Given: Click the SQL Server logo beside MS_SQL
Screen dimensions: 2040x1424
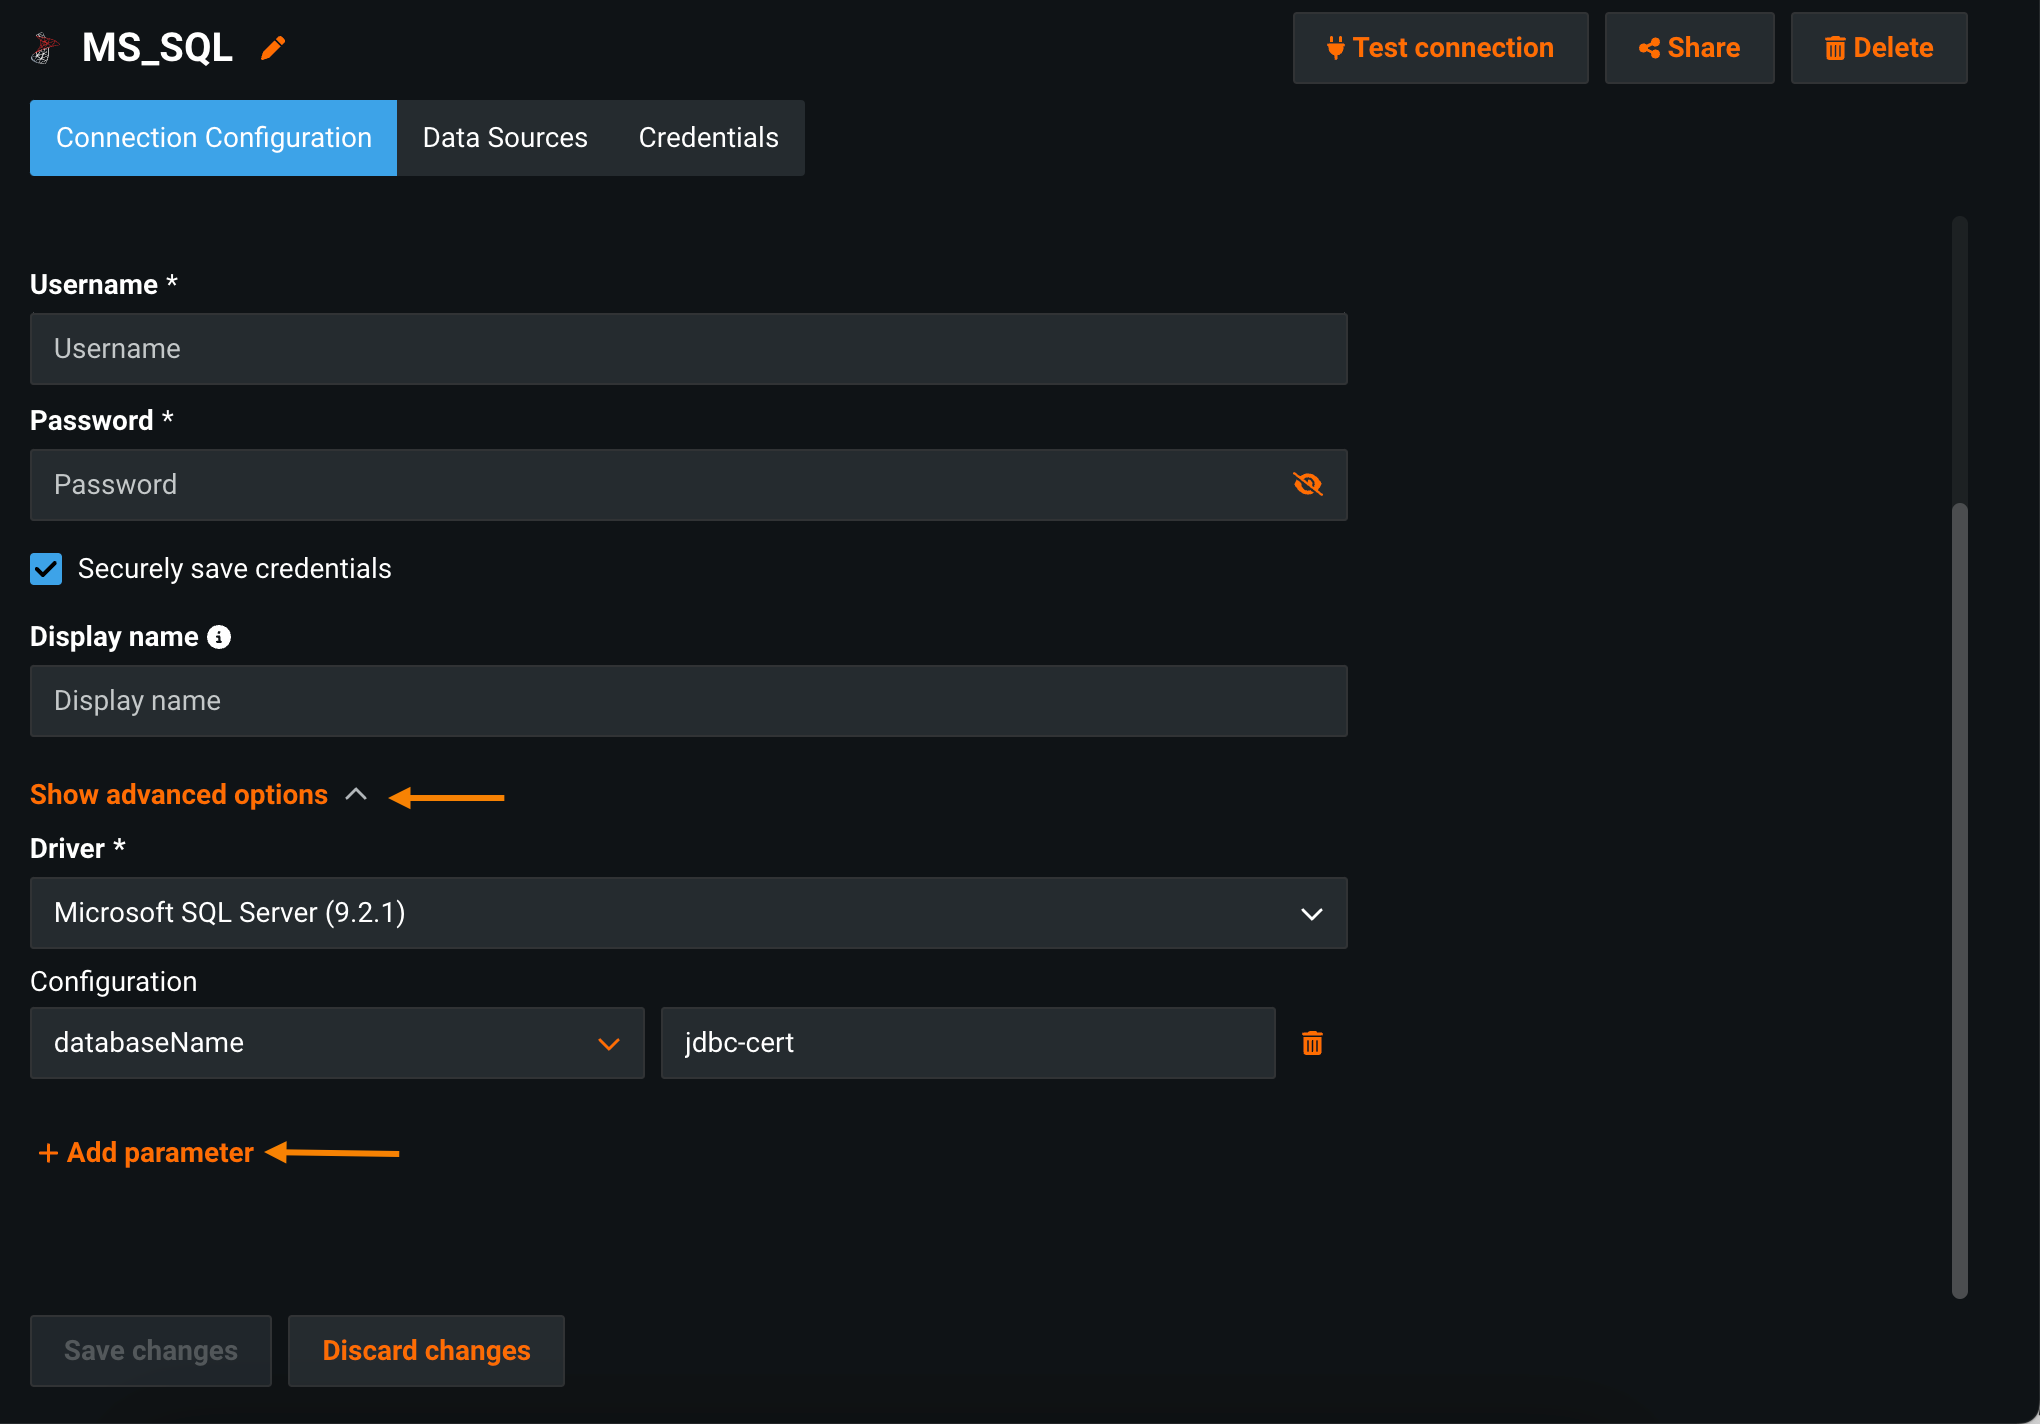Looking at the screenshot, I should (43, 48).
